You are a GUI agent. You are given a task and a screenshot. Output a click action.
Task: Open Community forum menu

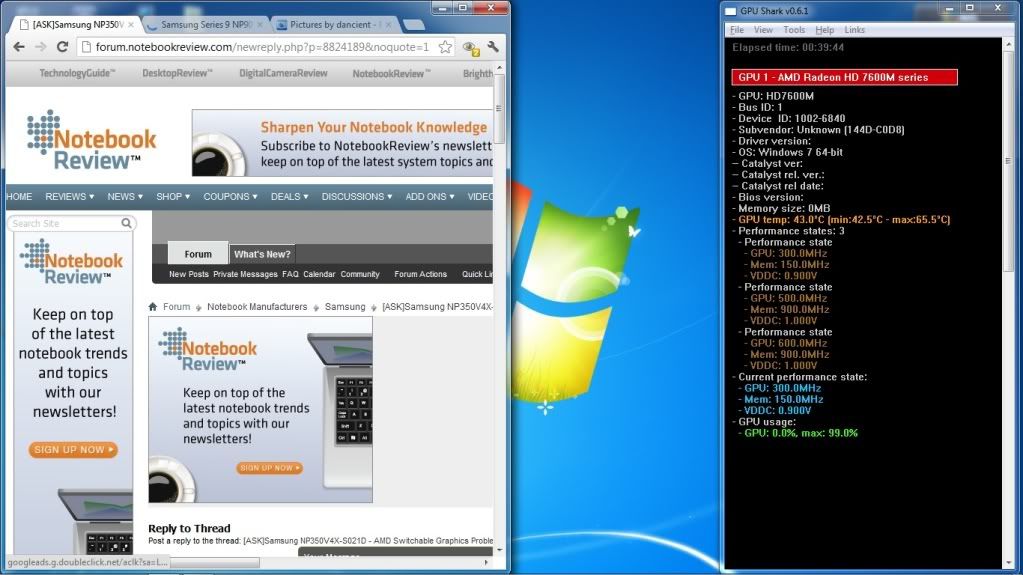coord(359,274)
